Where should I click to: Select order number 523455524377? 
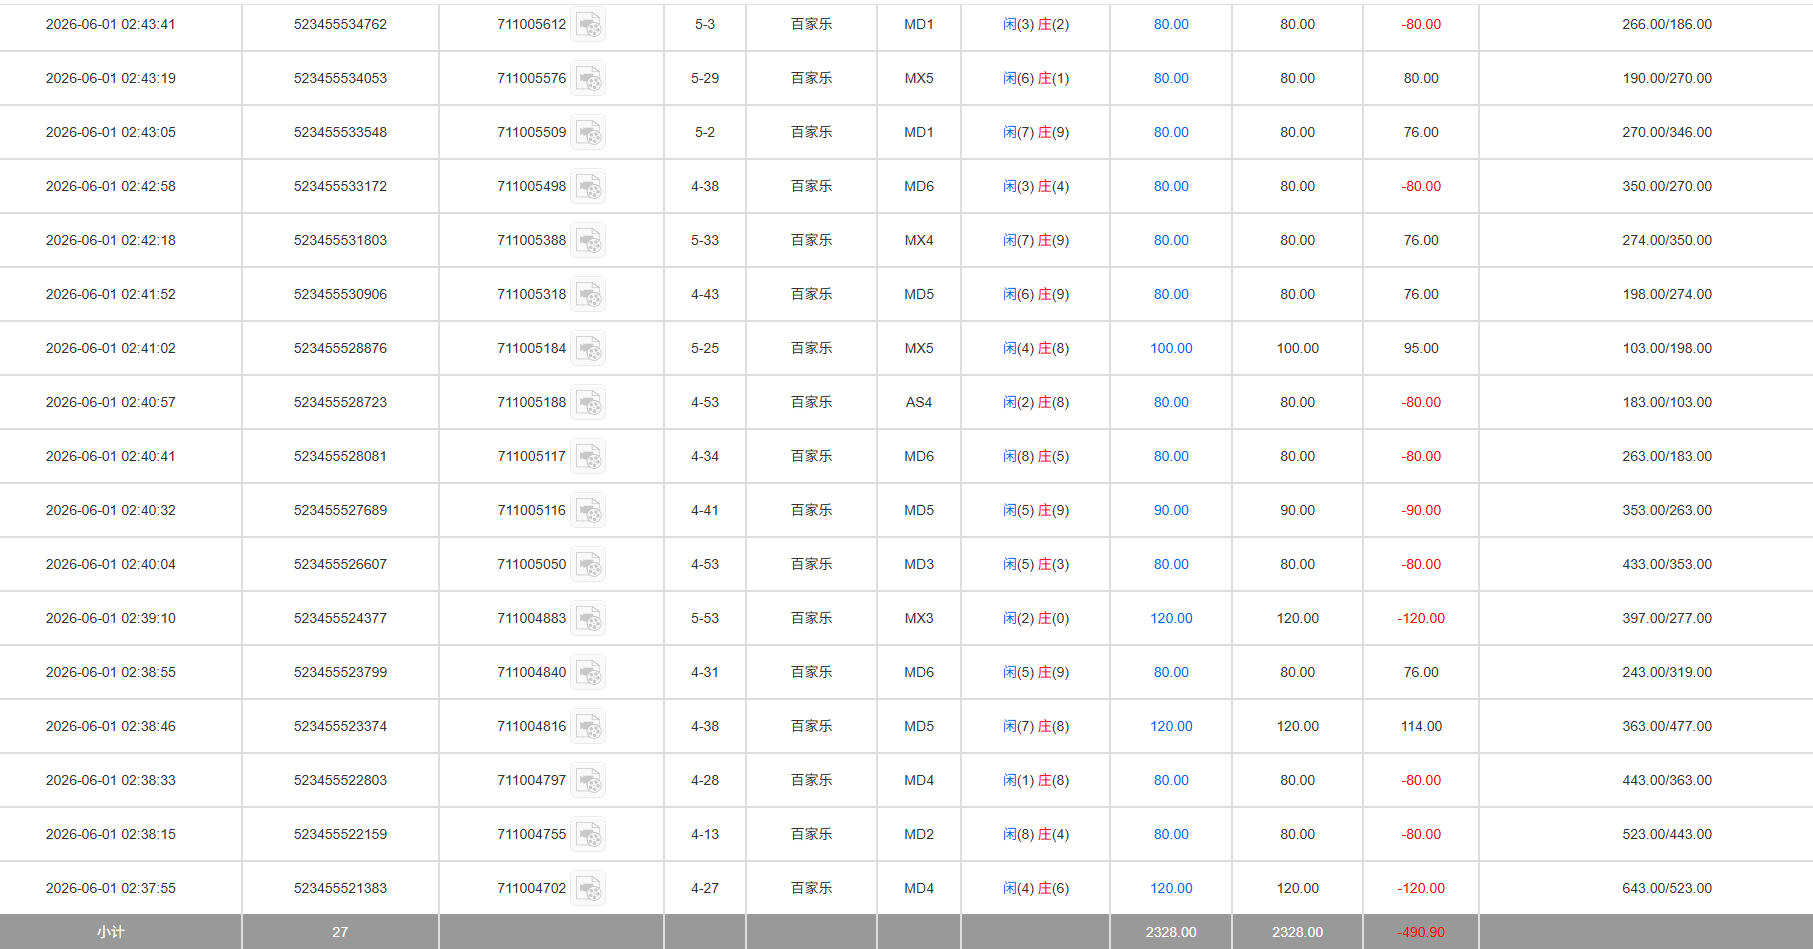tap(340, 618)
